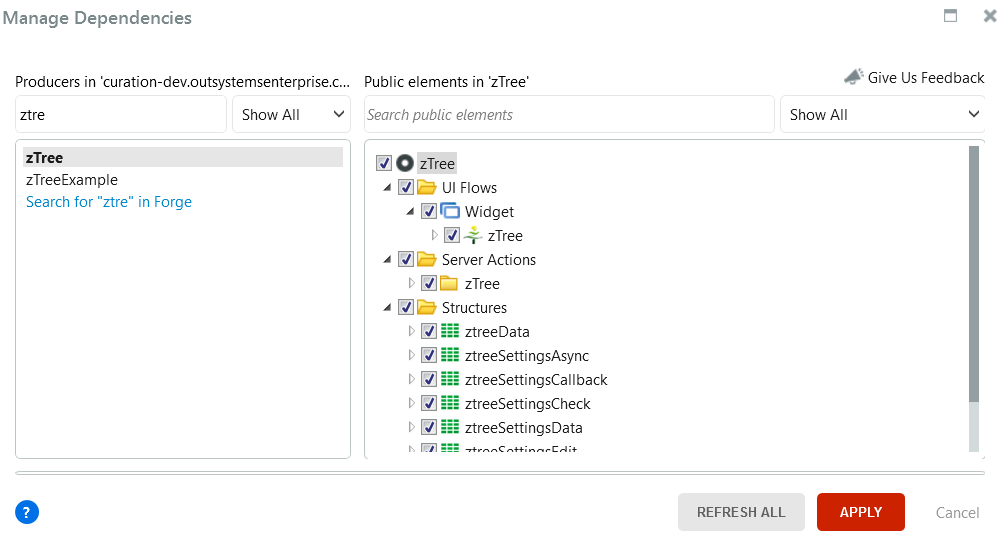Select the Structures label
The width and height of the screenshot is (998, 547).
click(x=474, y=308)
